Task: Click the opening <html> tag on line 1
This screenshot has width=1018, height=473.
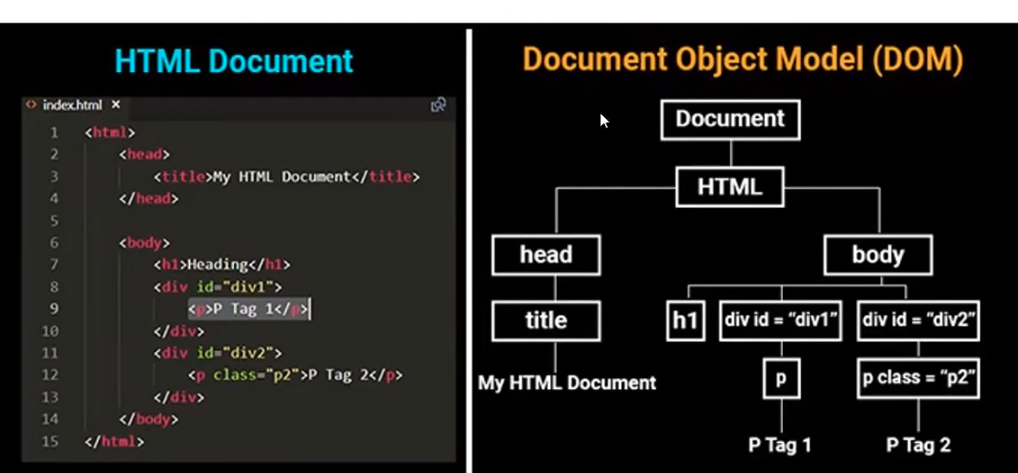Action: click(110, 132)
